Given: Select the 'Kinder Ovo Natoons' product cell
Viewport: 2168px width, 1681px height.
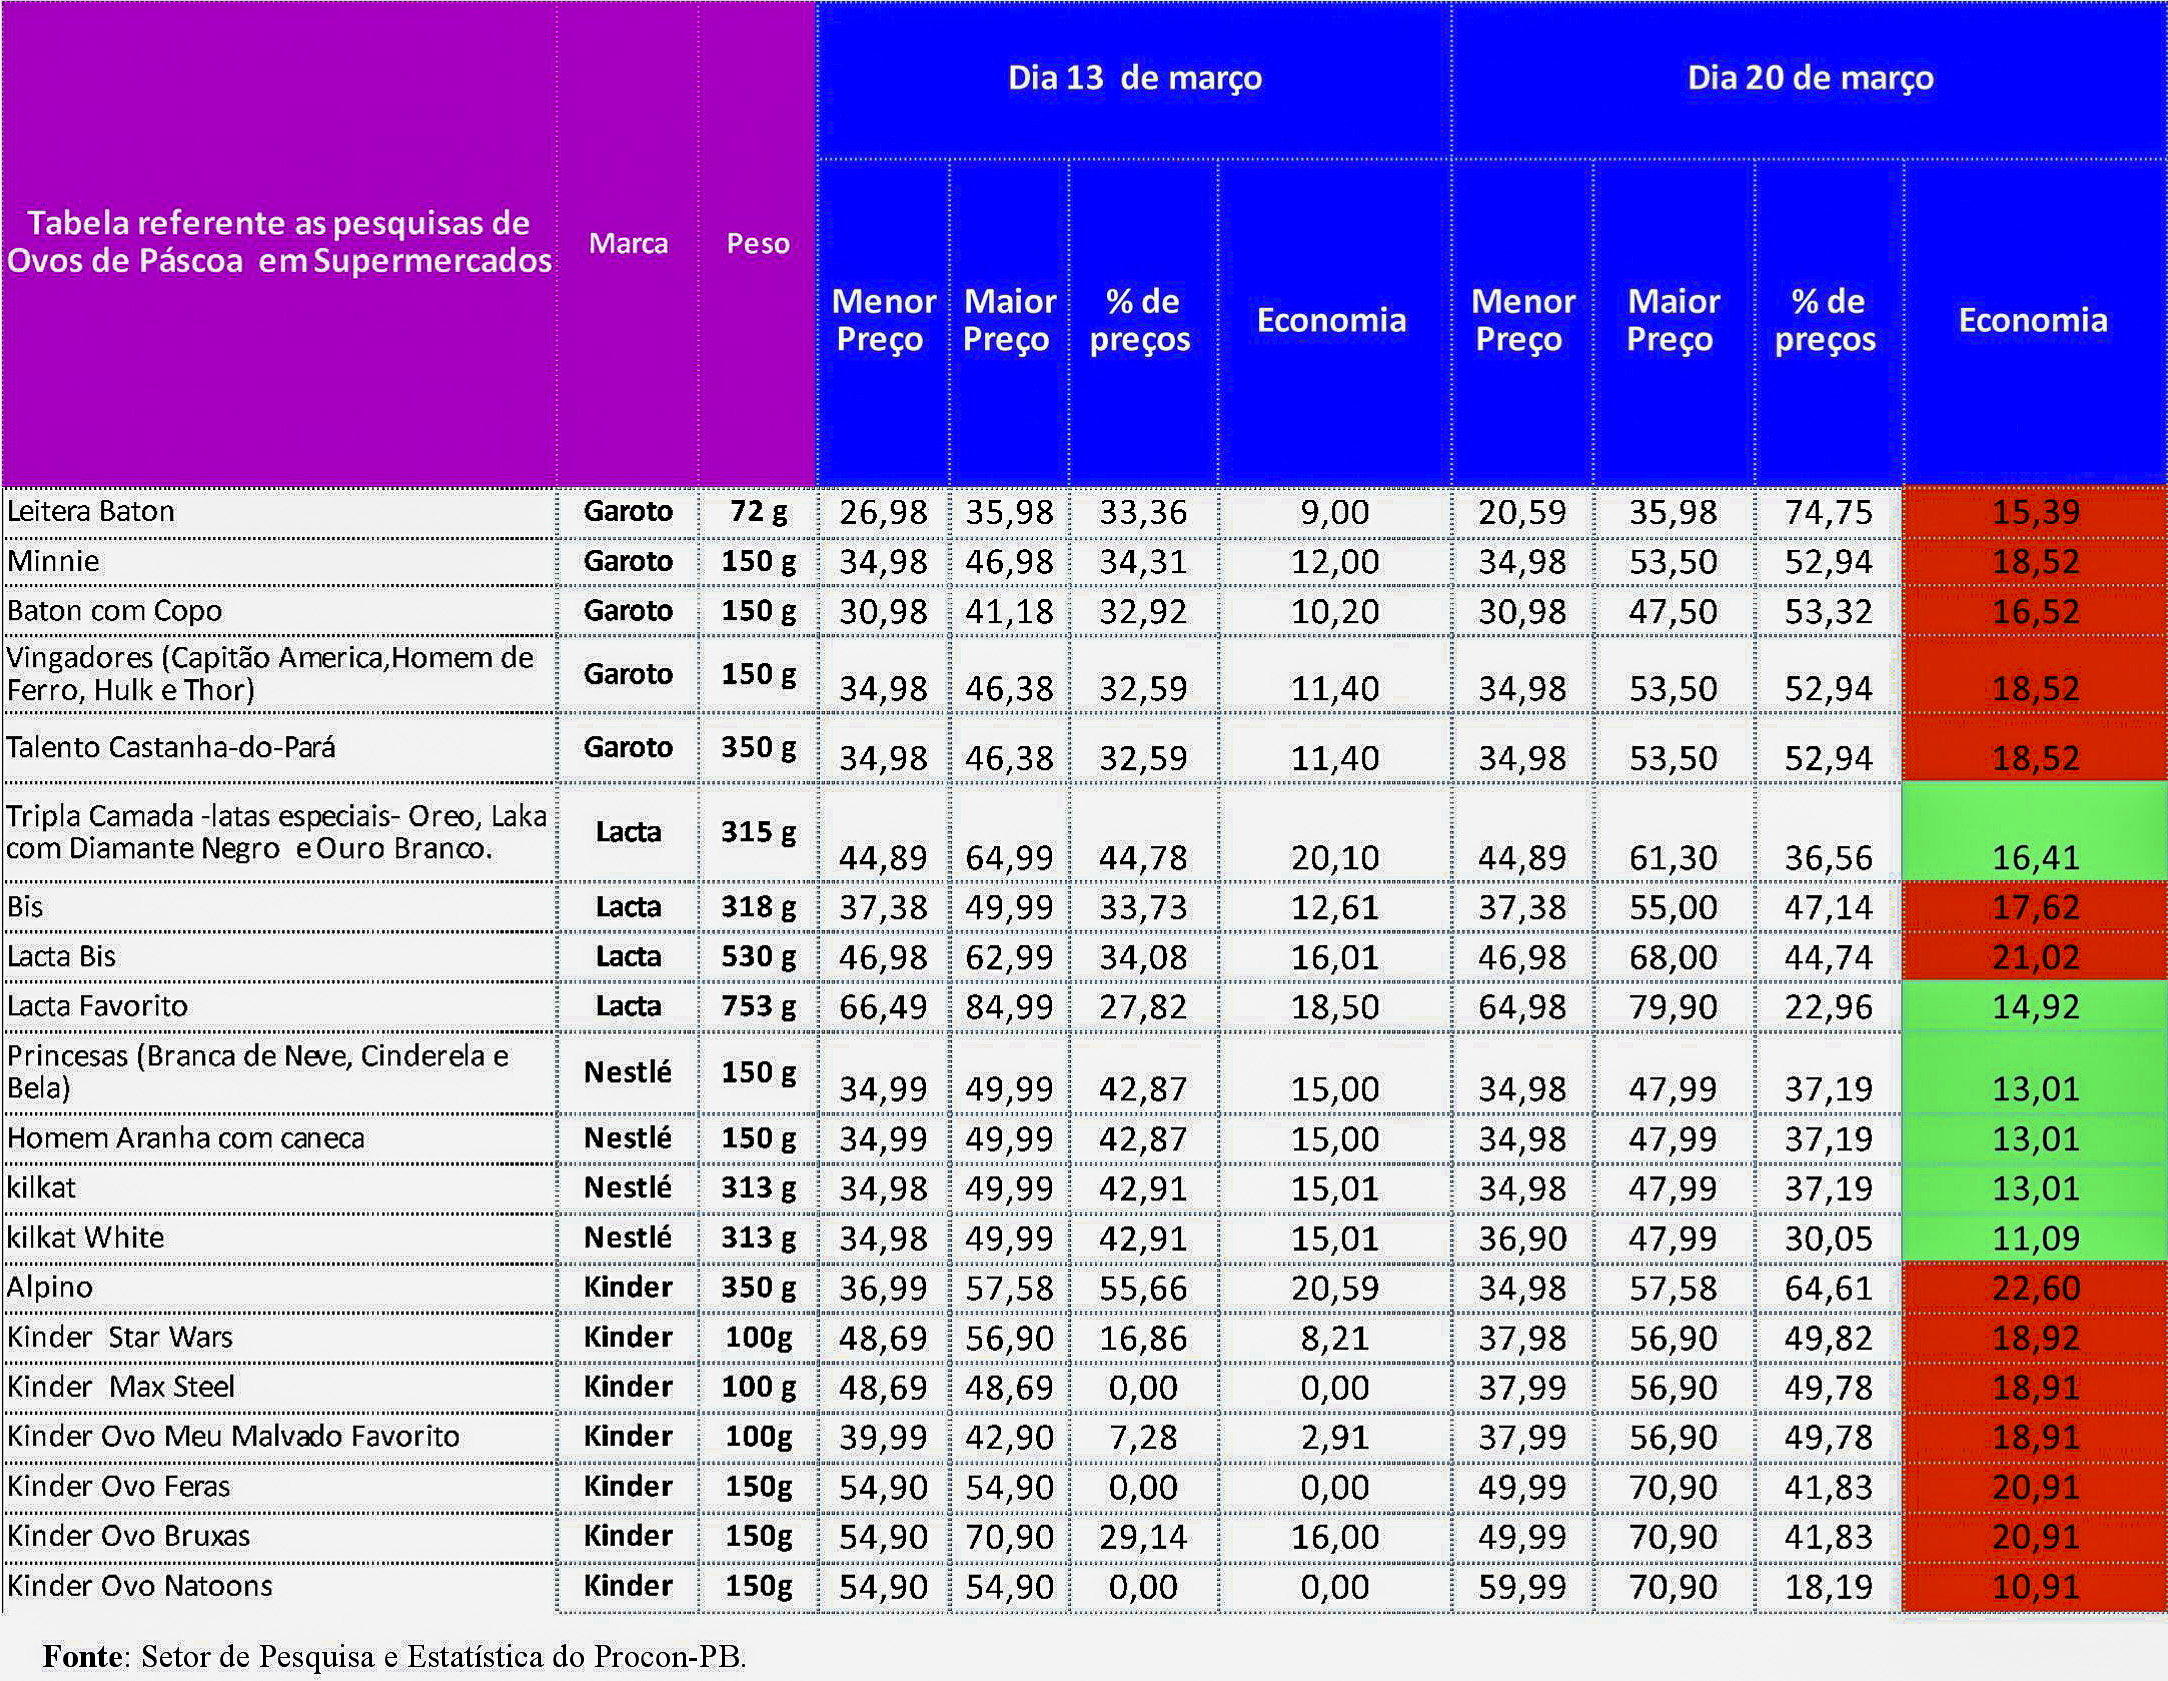Looking at the screenshot, I should tap(140, 1586).
